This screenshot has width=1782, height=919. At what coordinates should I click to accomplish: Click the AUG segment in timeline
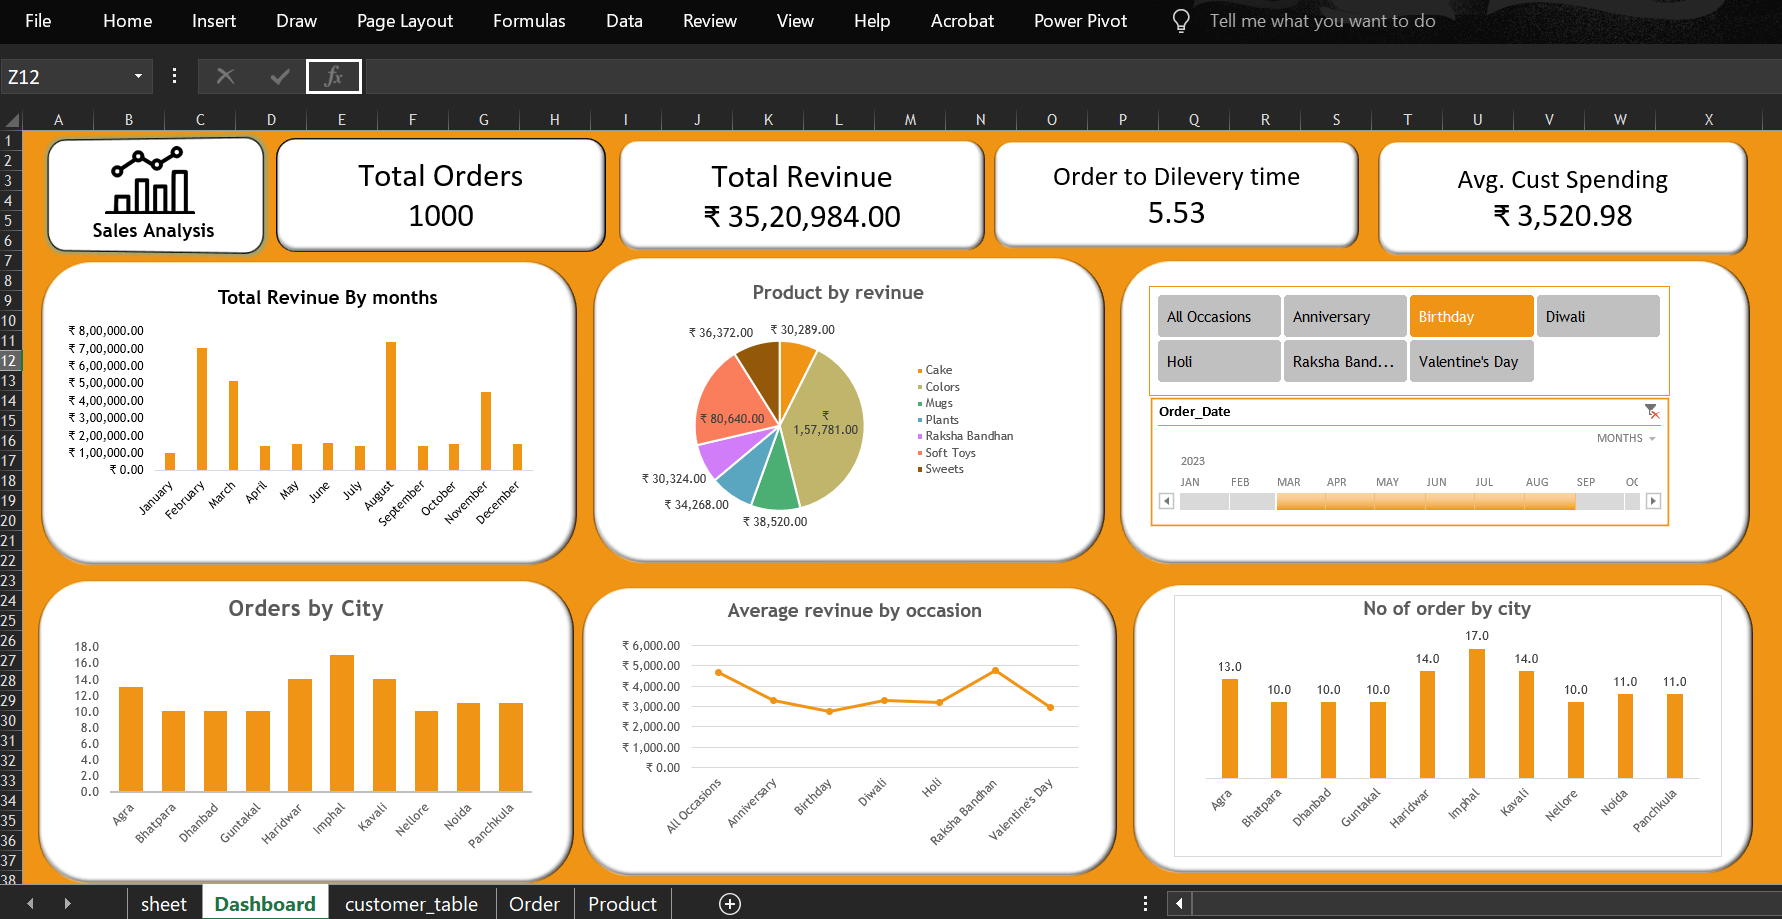tap(1549, 500)
